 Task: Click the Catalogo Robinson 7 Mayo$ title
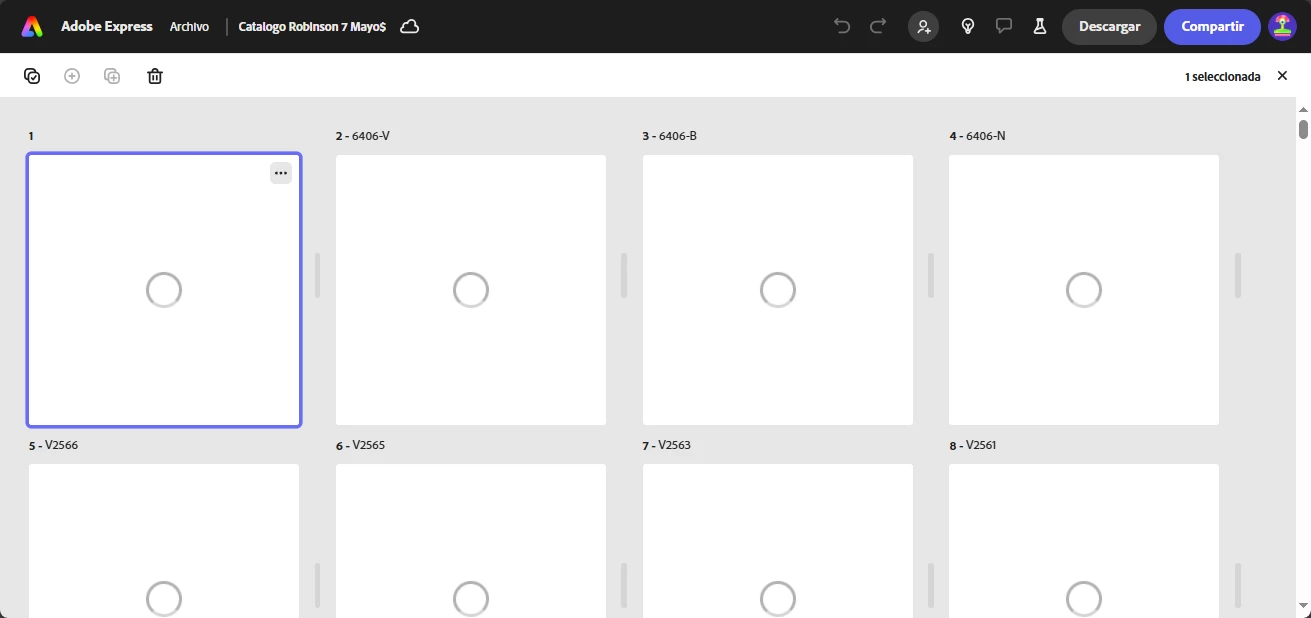click(312, 27)
